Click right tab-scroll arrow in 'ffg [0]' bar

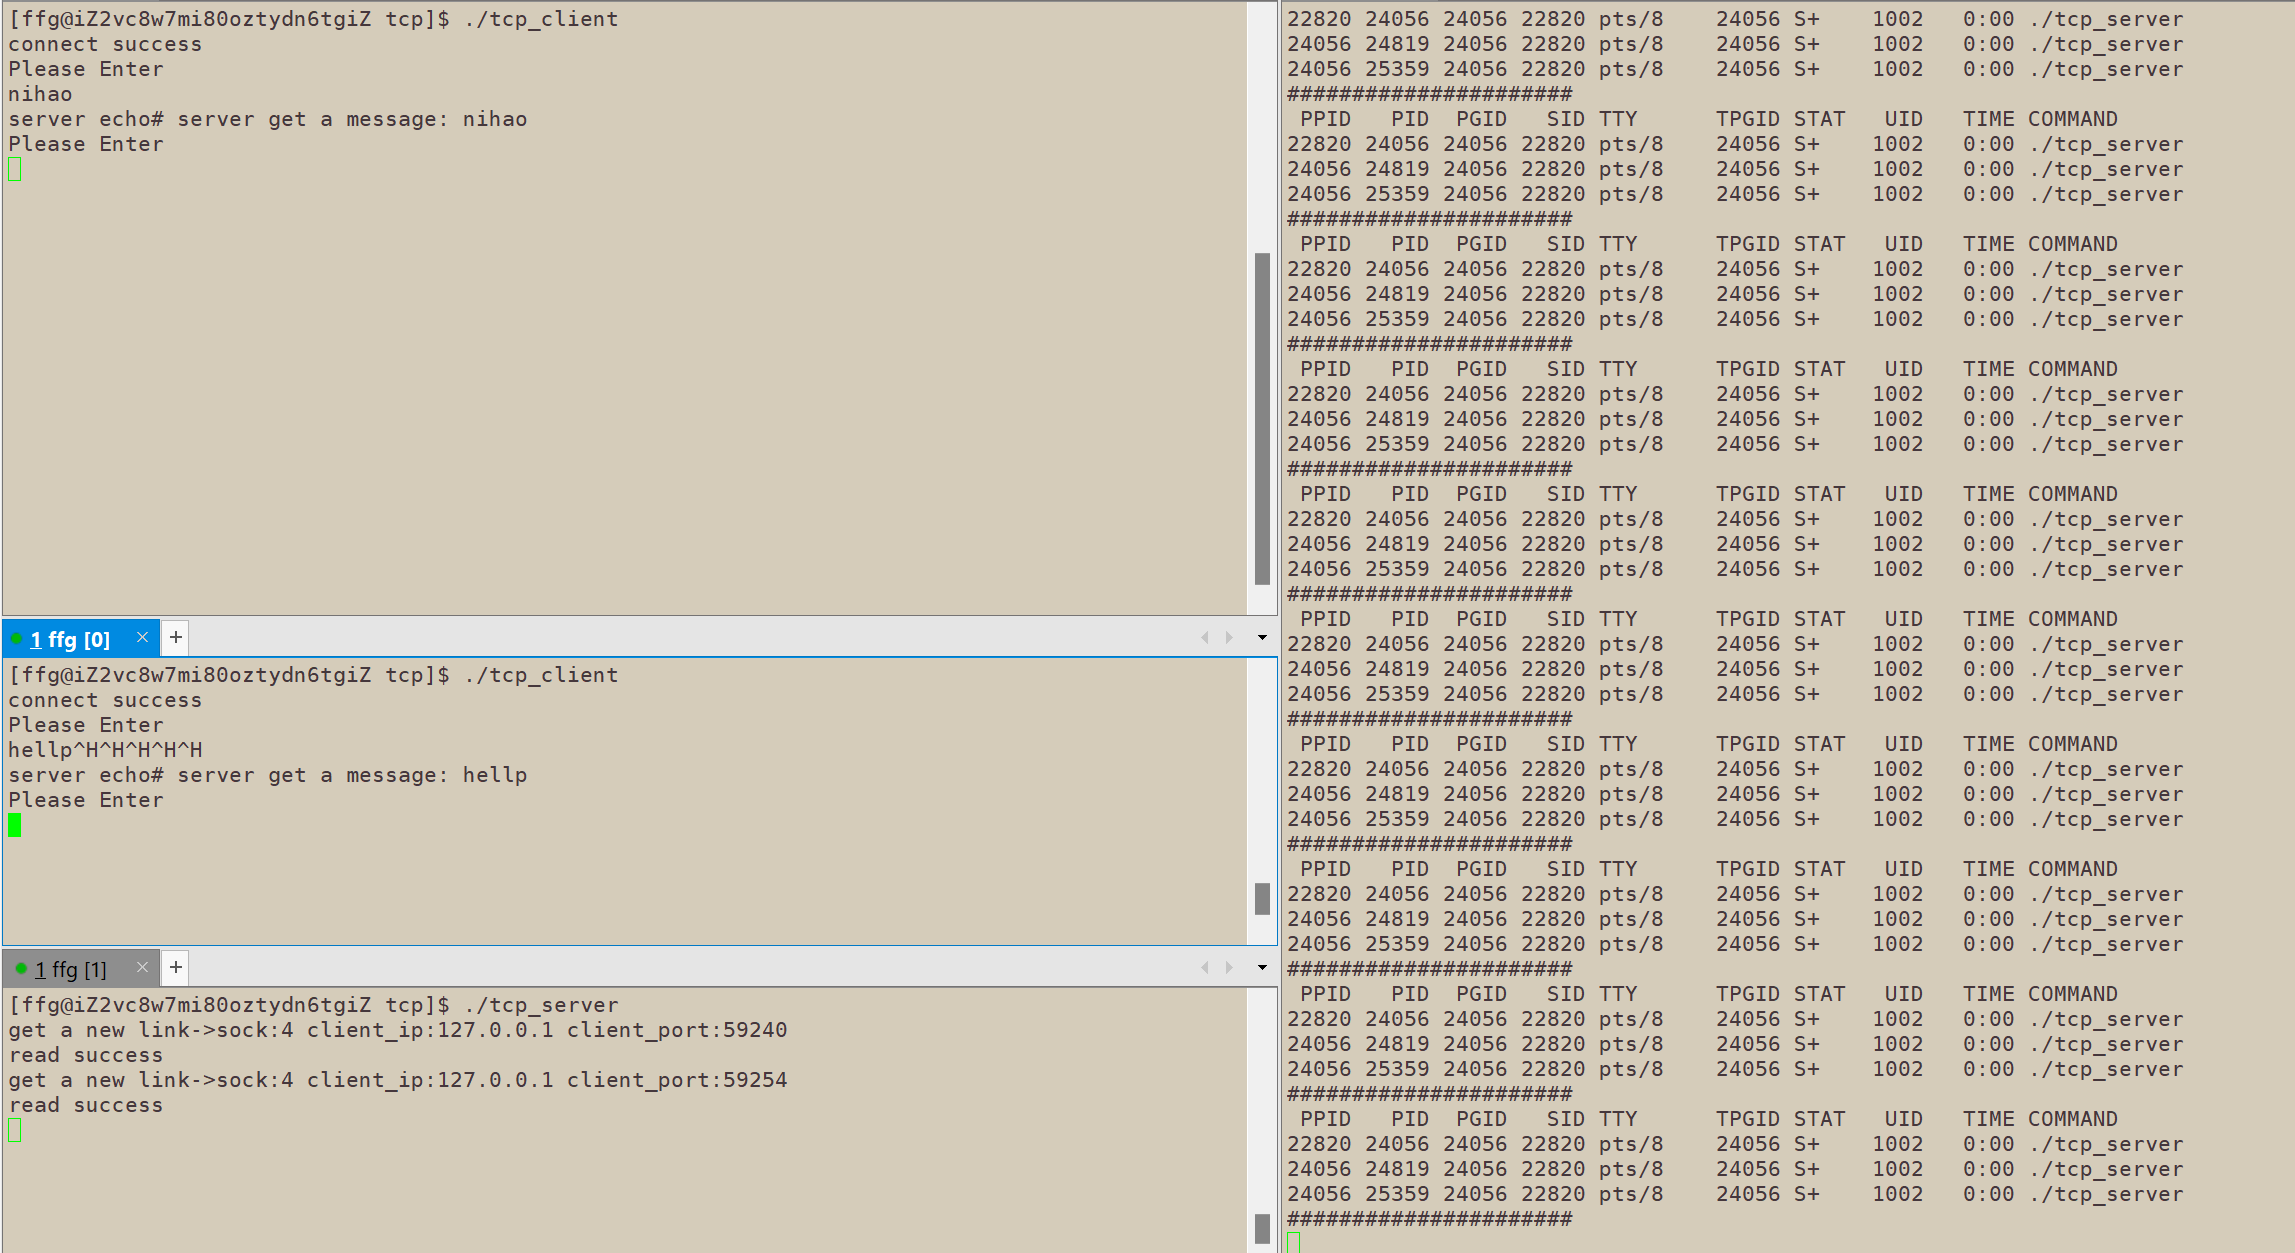click(1229, 638)
